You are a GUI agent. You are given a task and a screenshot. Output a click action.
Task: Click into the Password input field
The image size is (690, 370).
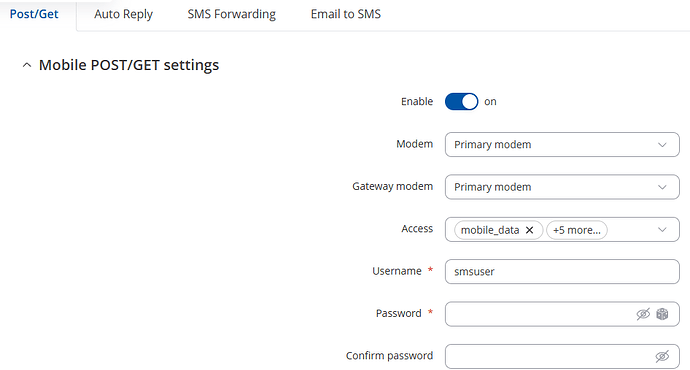(x=539, y=314)
